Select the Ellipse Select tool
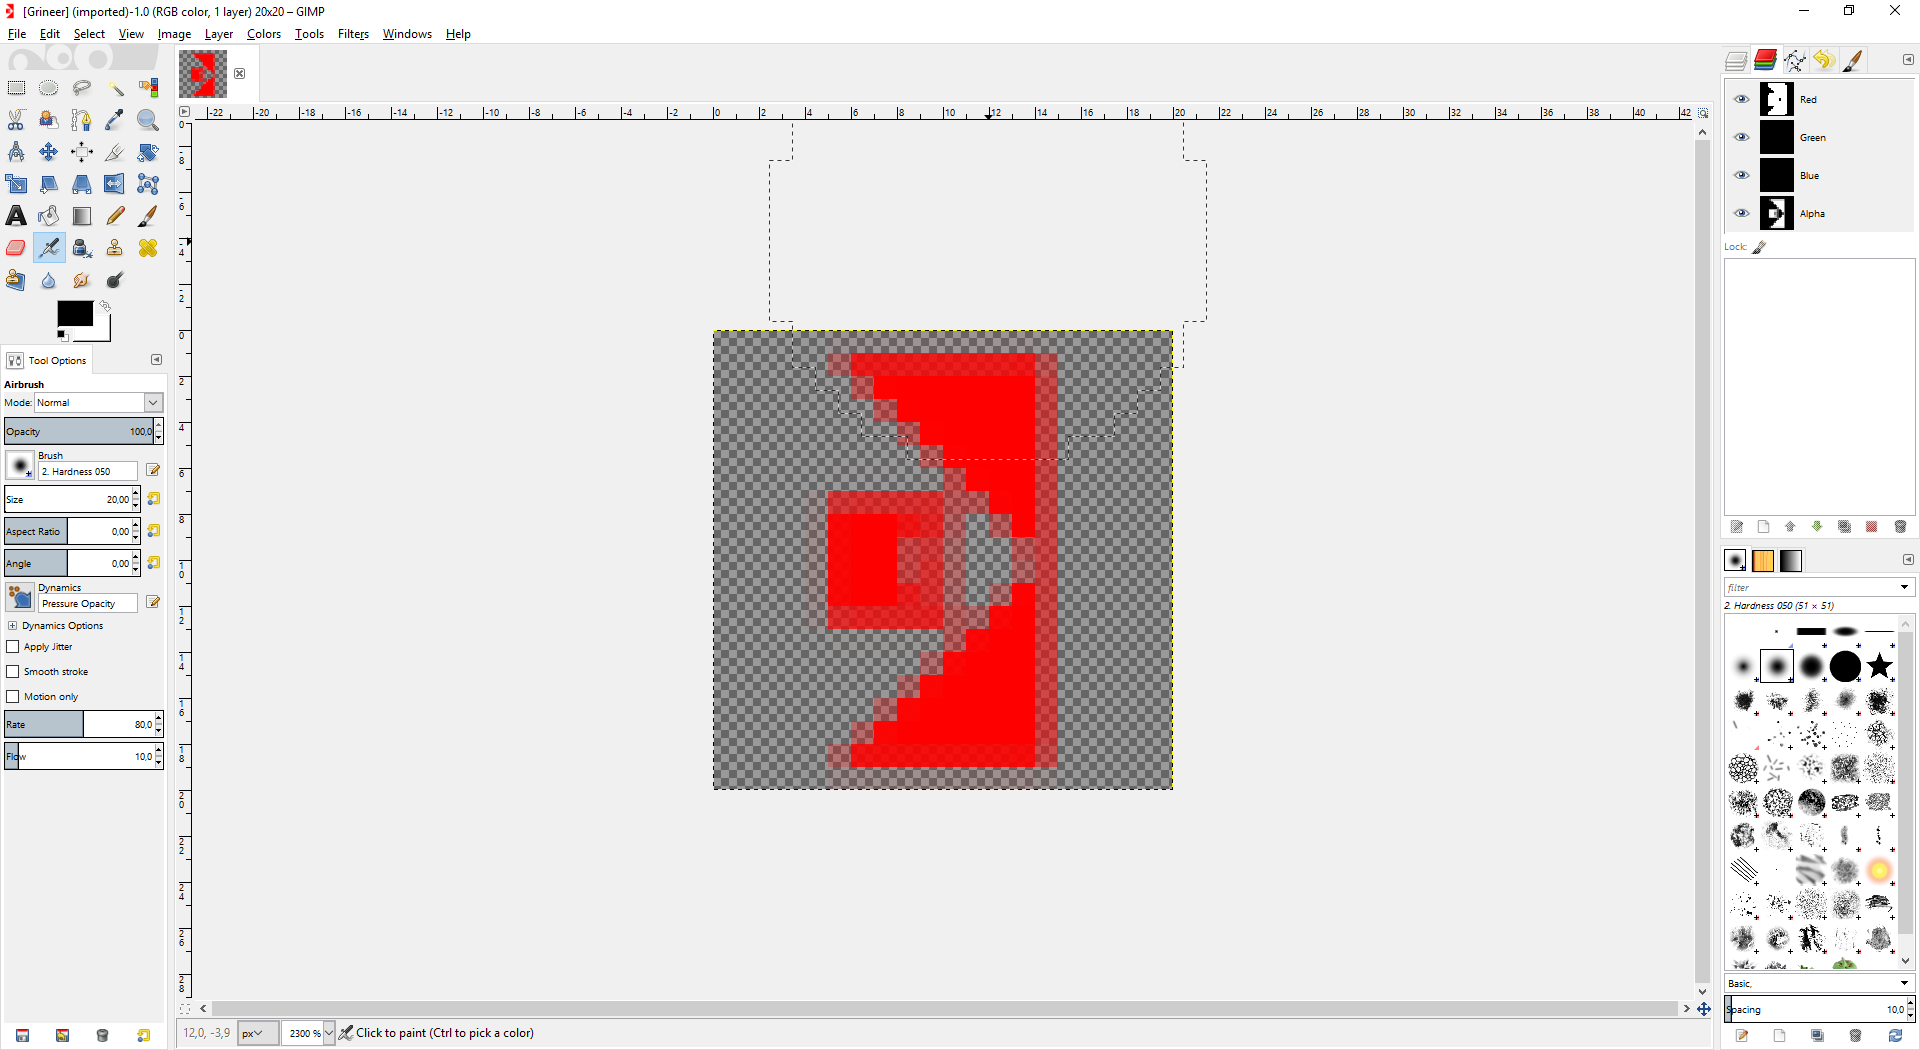 pos(49,88)
